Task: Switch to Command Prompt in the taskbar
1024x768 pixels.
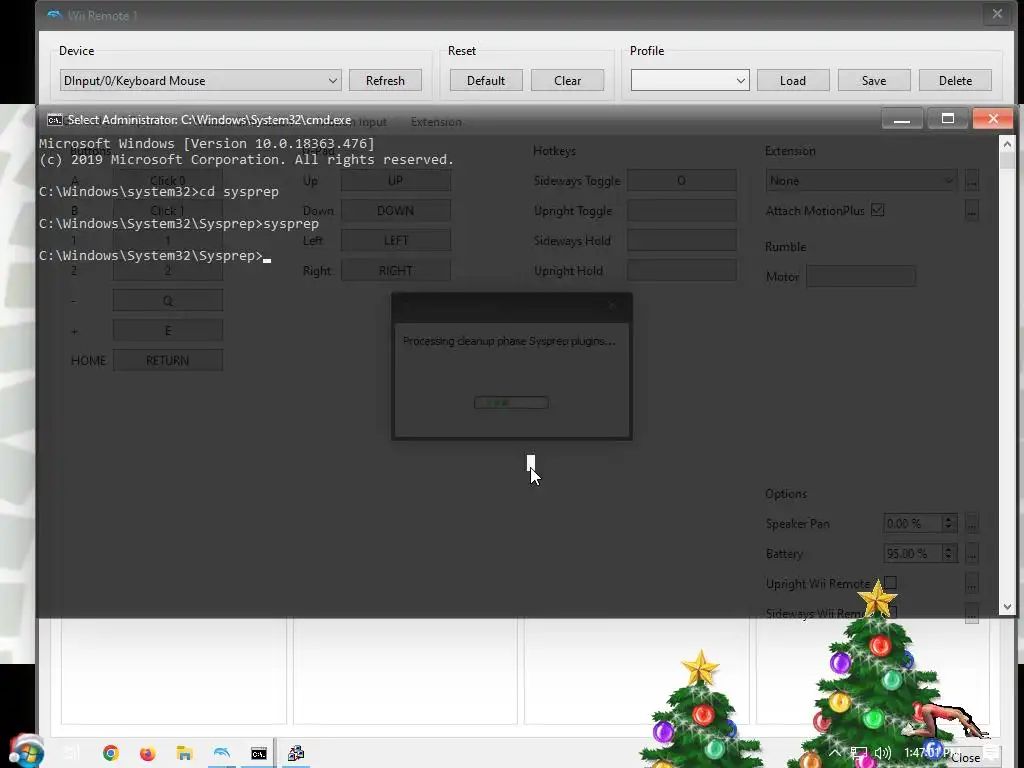Action: pos(259,753)
